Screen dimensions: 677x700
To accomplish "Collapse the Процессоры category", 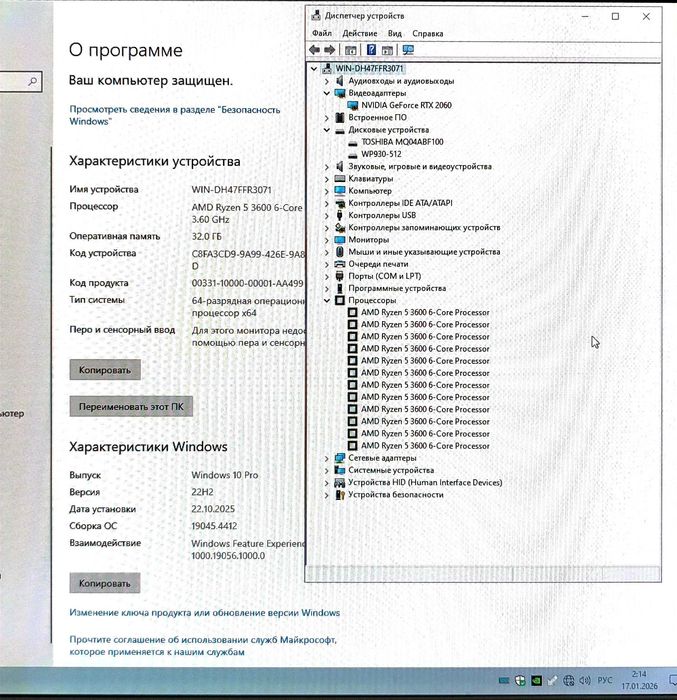I will point(327,300).
